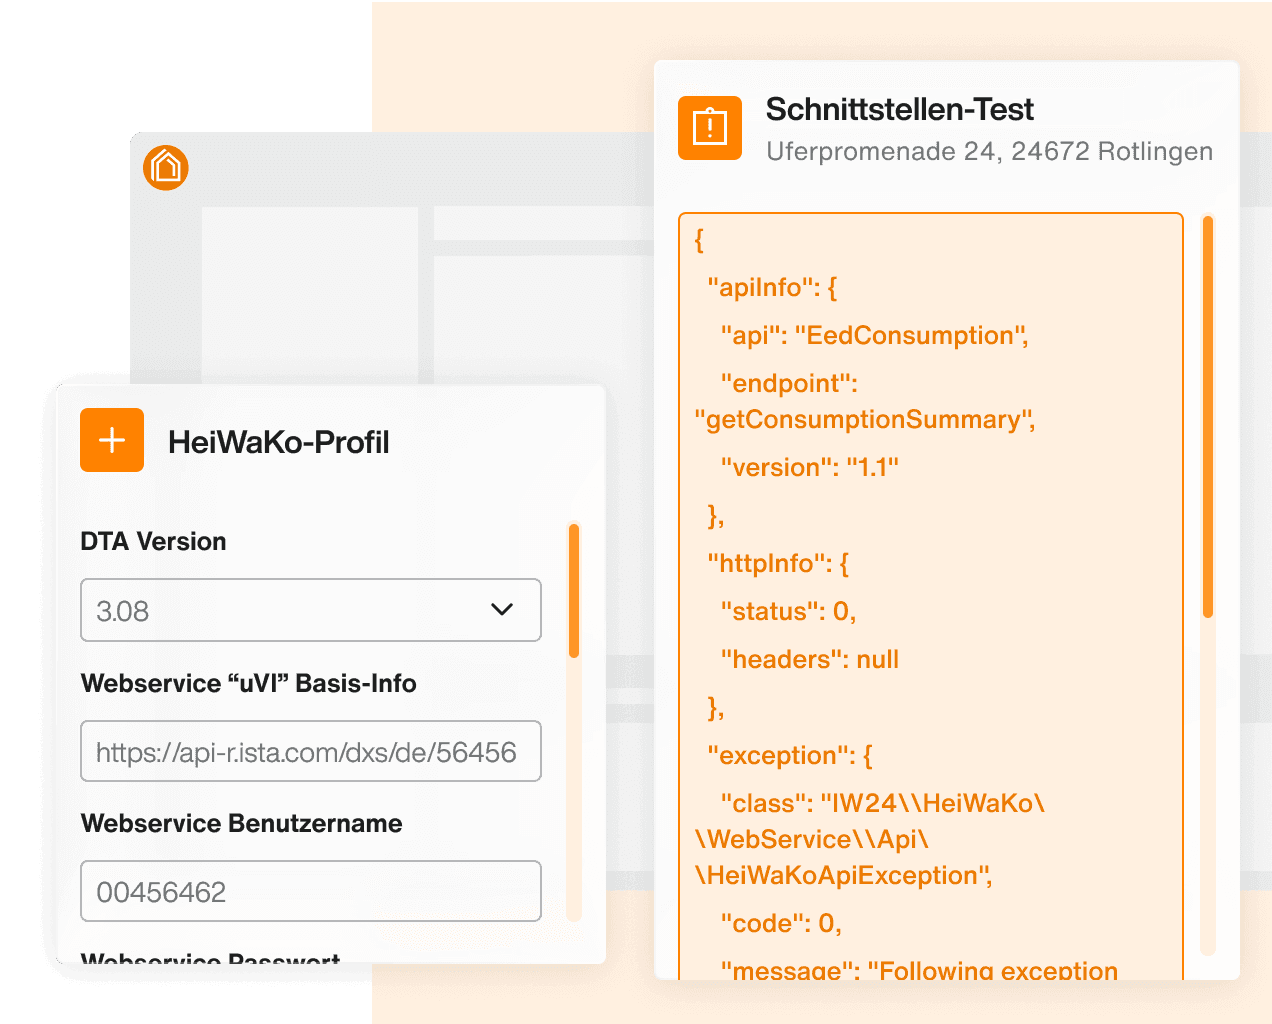Click the orange house logo icon
Screen dimensions: 1272x1024
click(166, 167)
